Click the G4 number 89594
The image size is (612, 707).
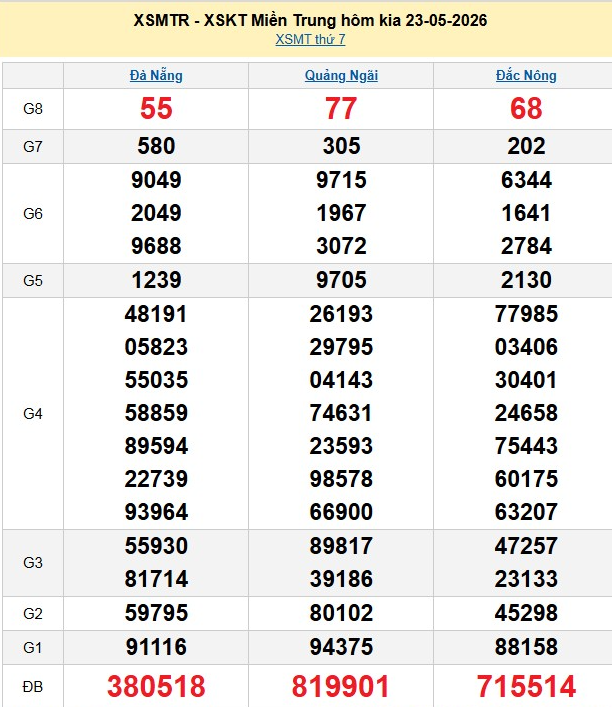[x=156, y=446]
